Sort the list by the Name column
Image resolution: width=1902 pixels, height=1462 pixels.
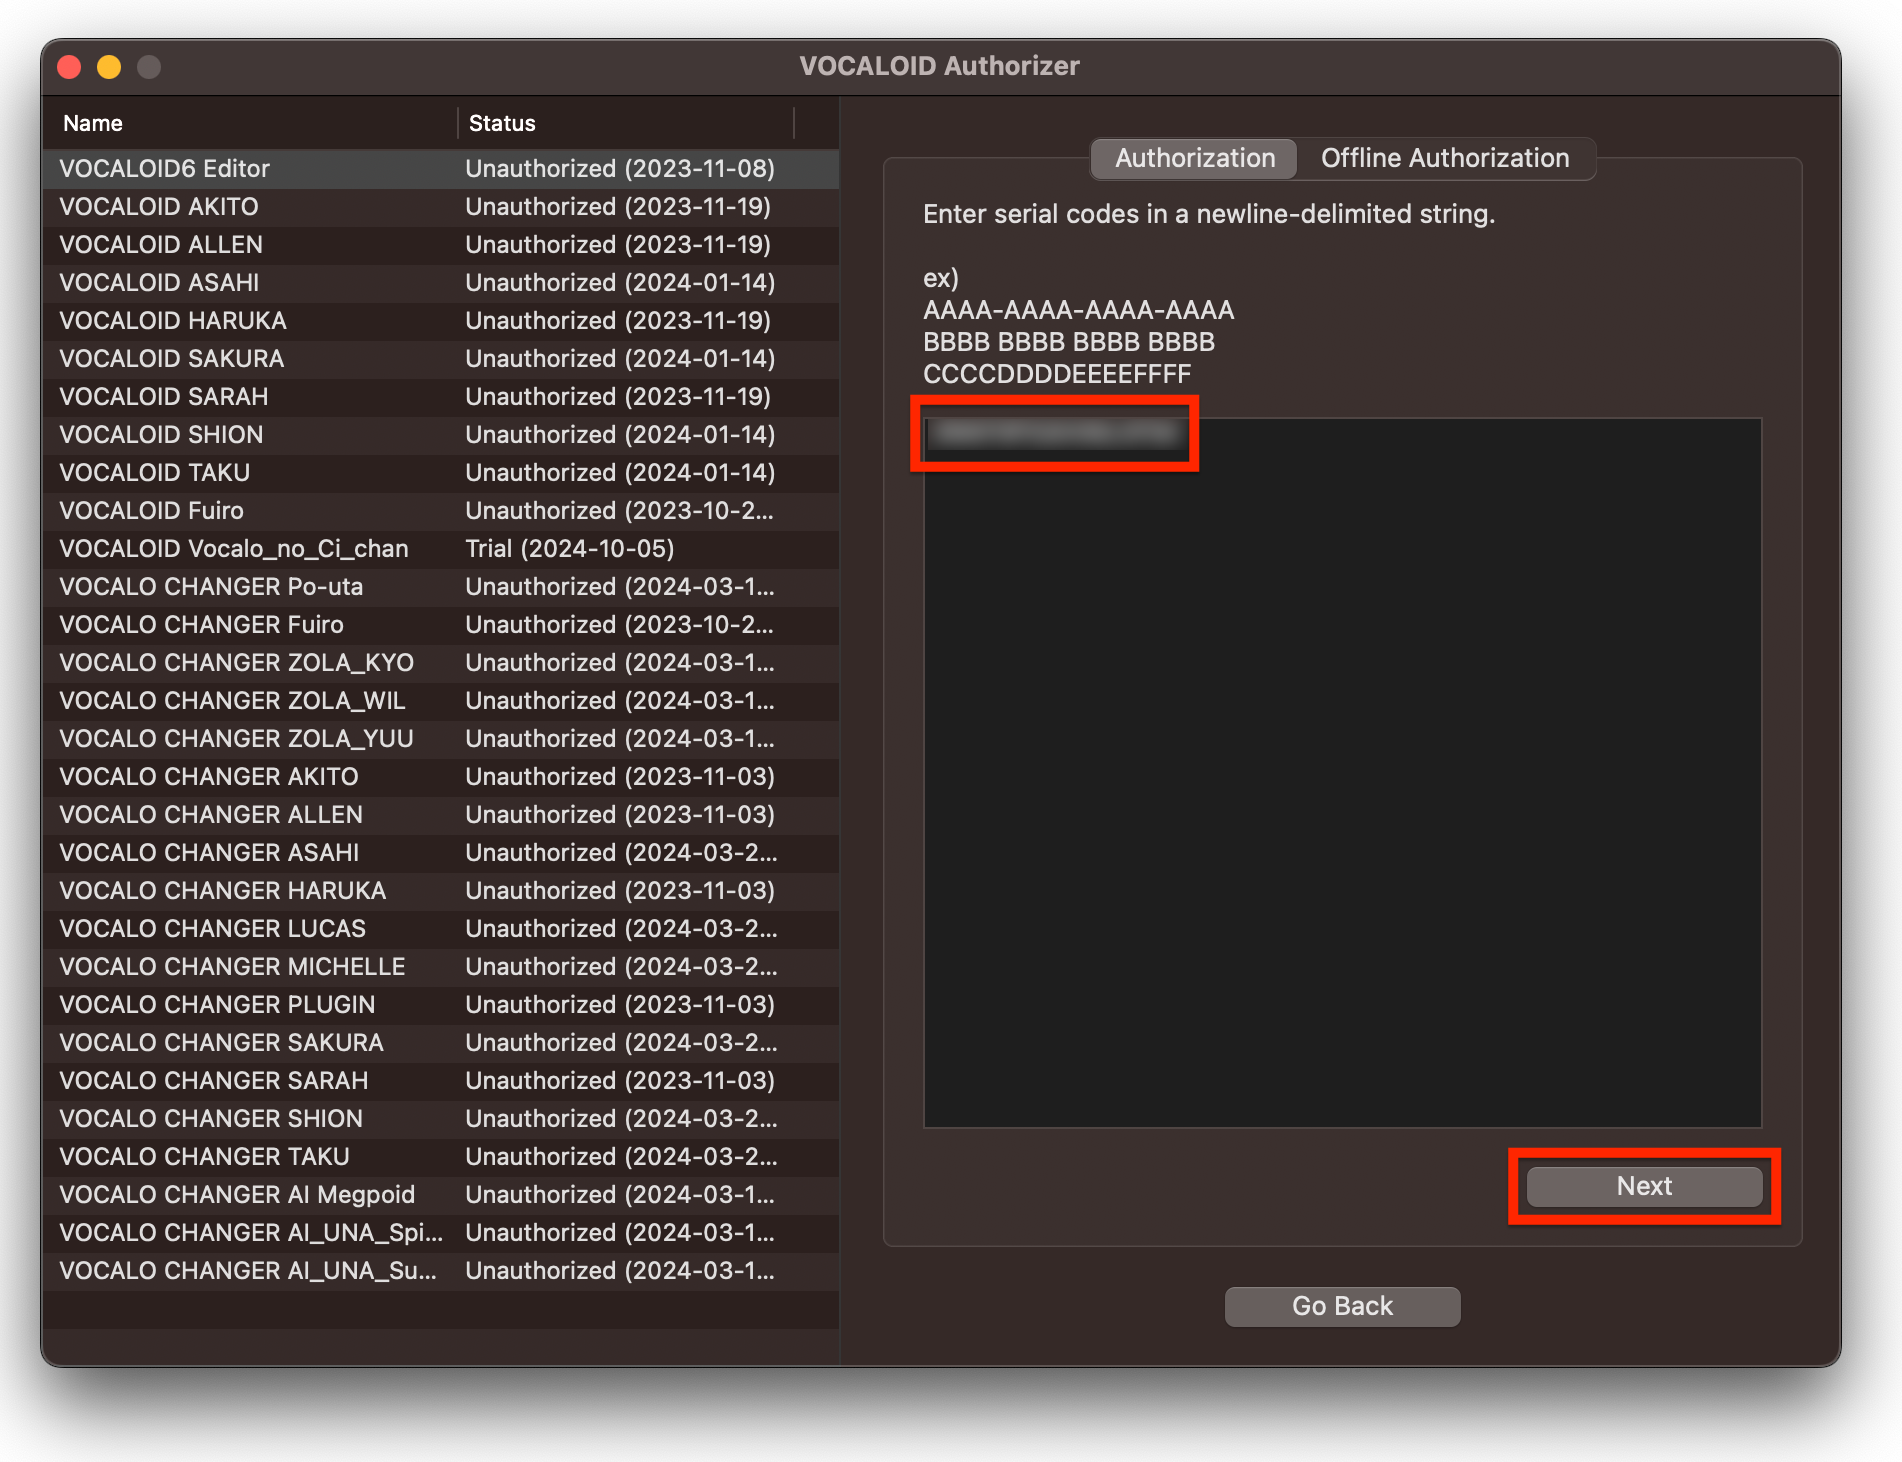click(x=93, y=122)
